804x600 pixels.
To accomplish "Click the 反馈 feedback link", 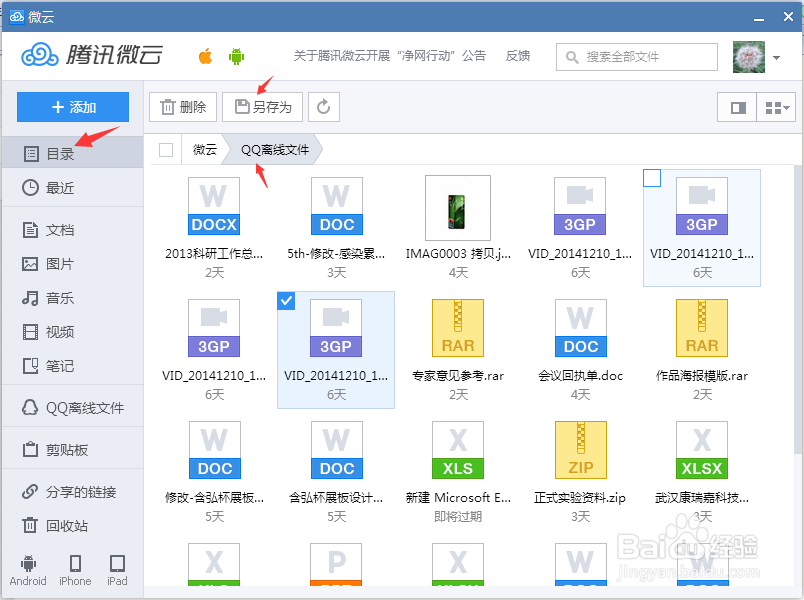I will [517, 55].
